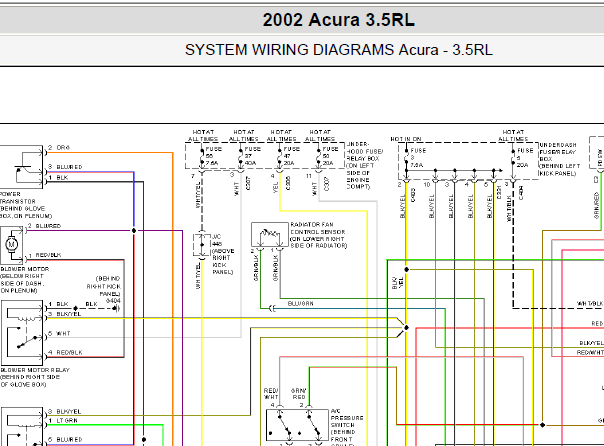Select the 'ORG' wire label at pin 2
The height and width of the screenshot is (446, 604).
[63, 148]
